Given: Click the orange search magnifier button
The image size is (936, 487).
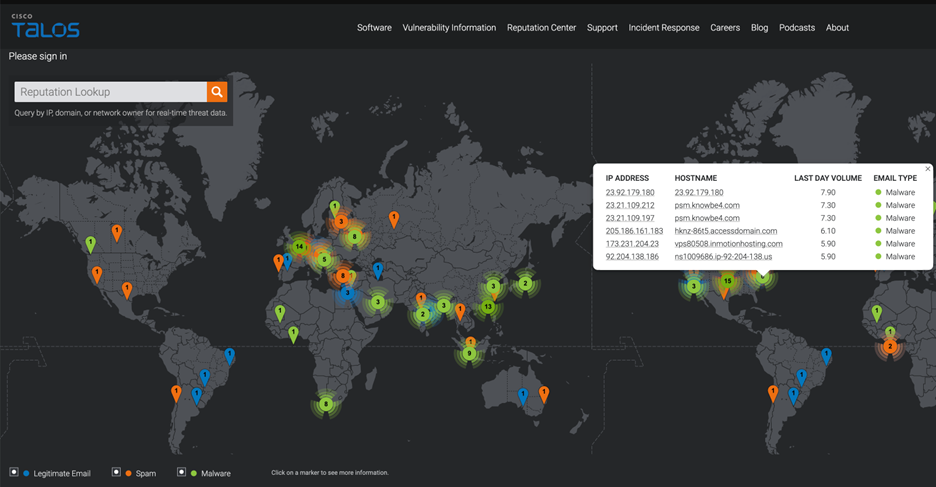Looking at the screenshot, I should point(217,91).
